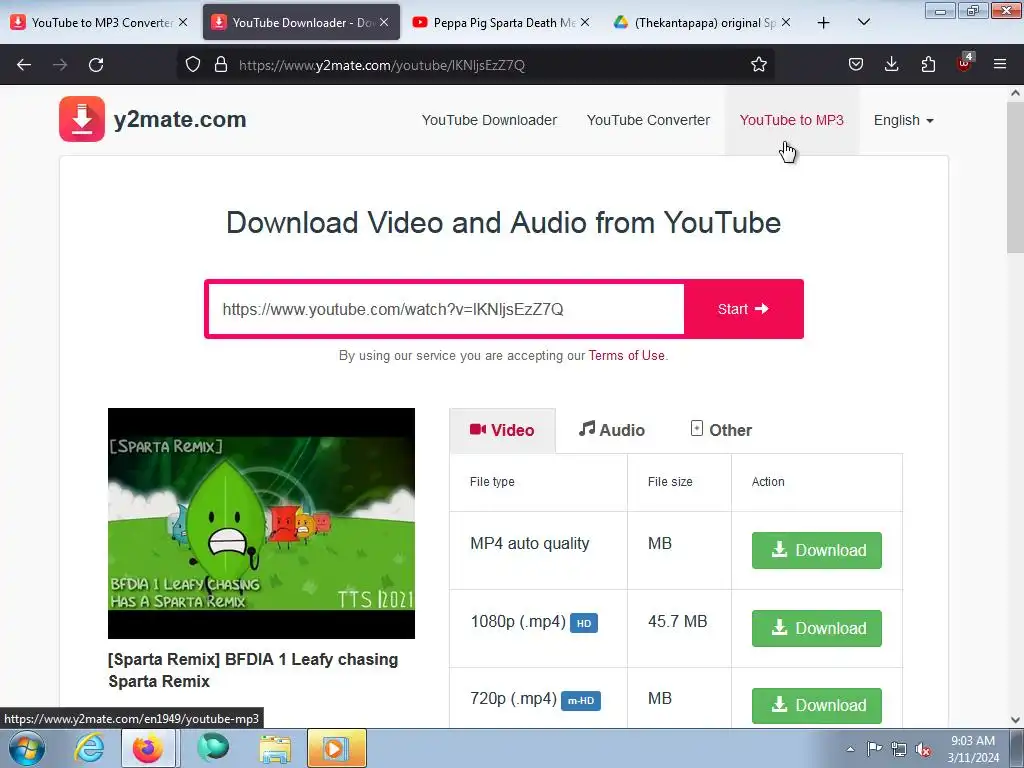The image size is (1024, 768).
Task: Download the 1080p mp4 video
Action: click(x=816, y=628)
